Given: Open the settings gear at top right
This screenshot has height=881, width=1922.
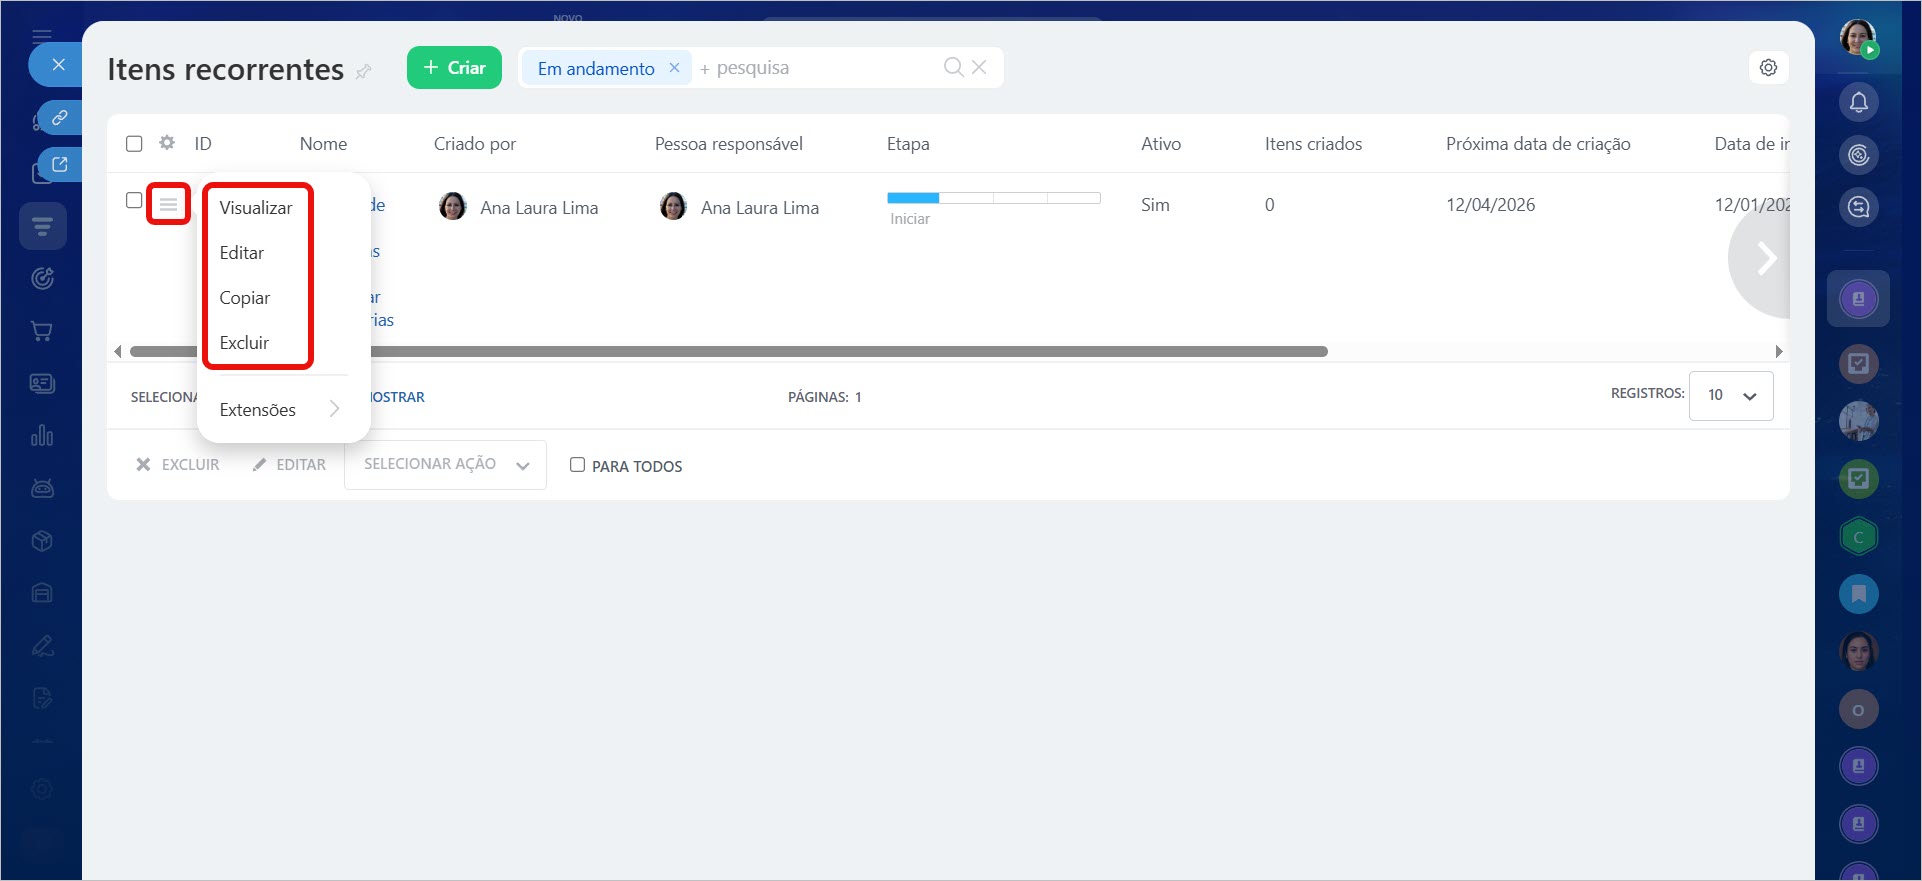Looking at the screenshot, I should (1768, 68).
